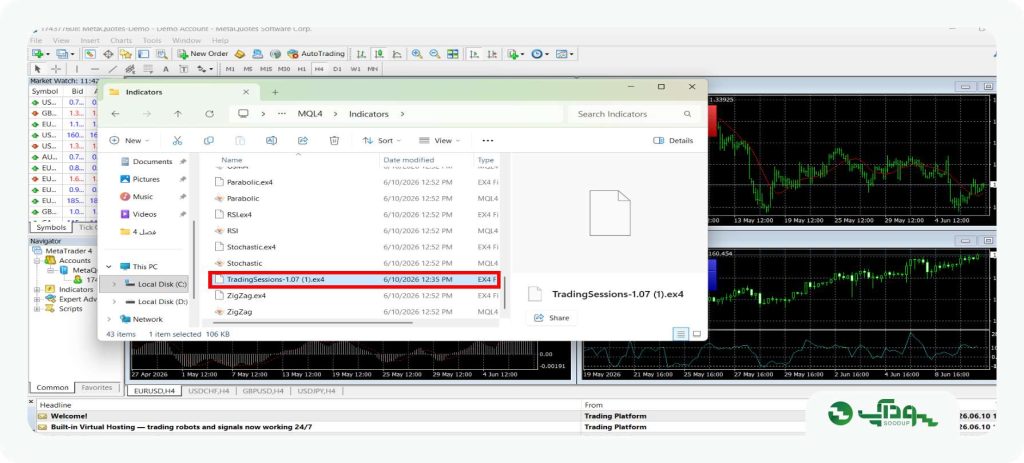Open the File menu in MetaTrader
The width and height of the screenshot is (1024, 463).
(36, 40)
